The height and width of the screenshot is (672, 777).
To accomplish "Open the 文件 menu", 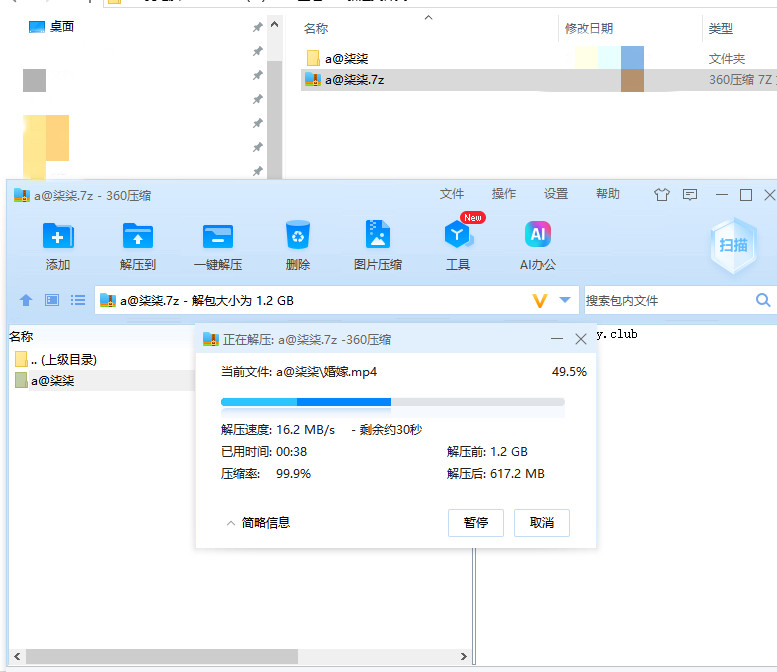I will coord(452,194).
